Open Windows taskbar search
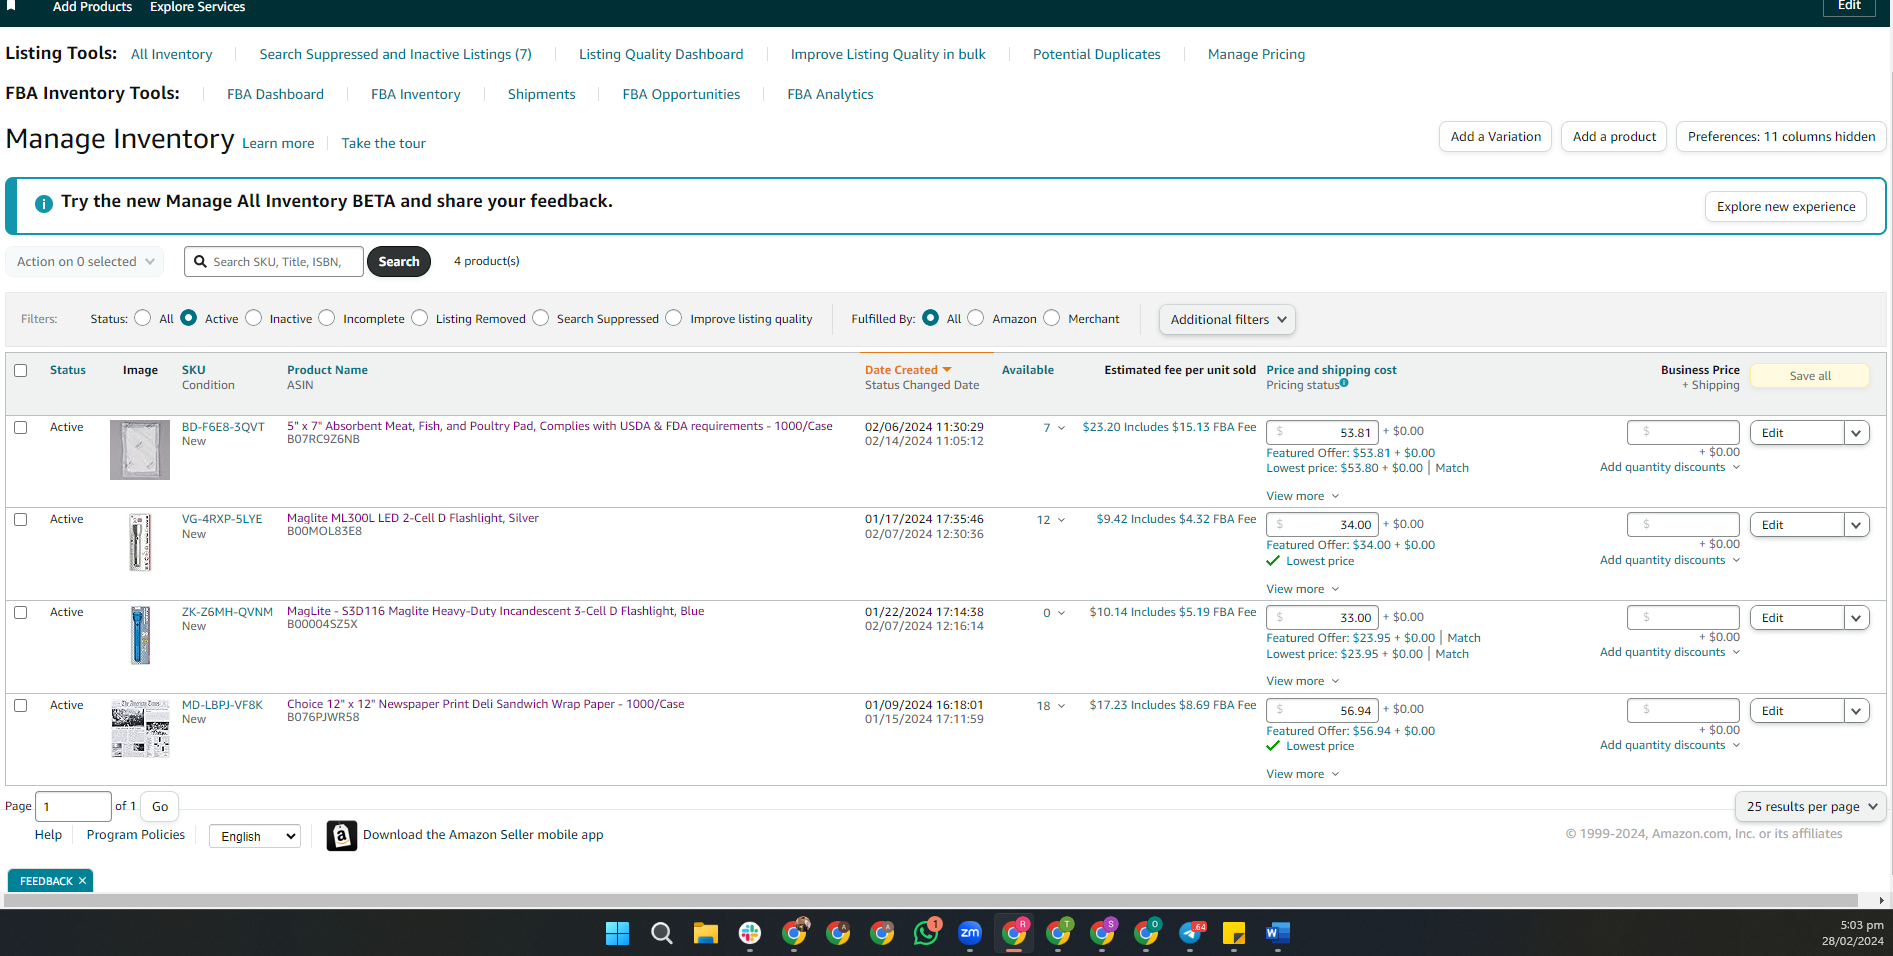Screen dimensions: 1893x956 click(661, 933)
